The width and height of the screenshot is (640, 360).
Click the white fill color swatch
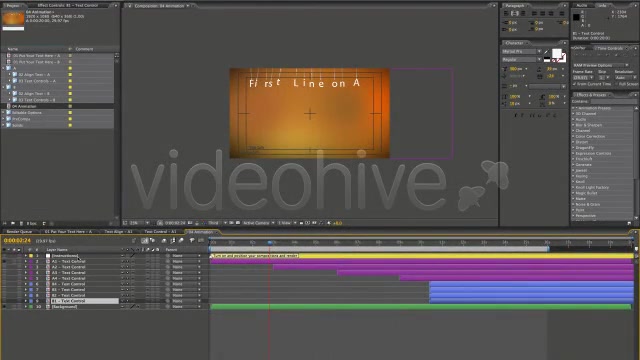coord(556,53)
